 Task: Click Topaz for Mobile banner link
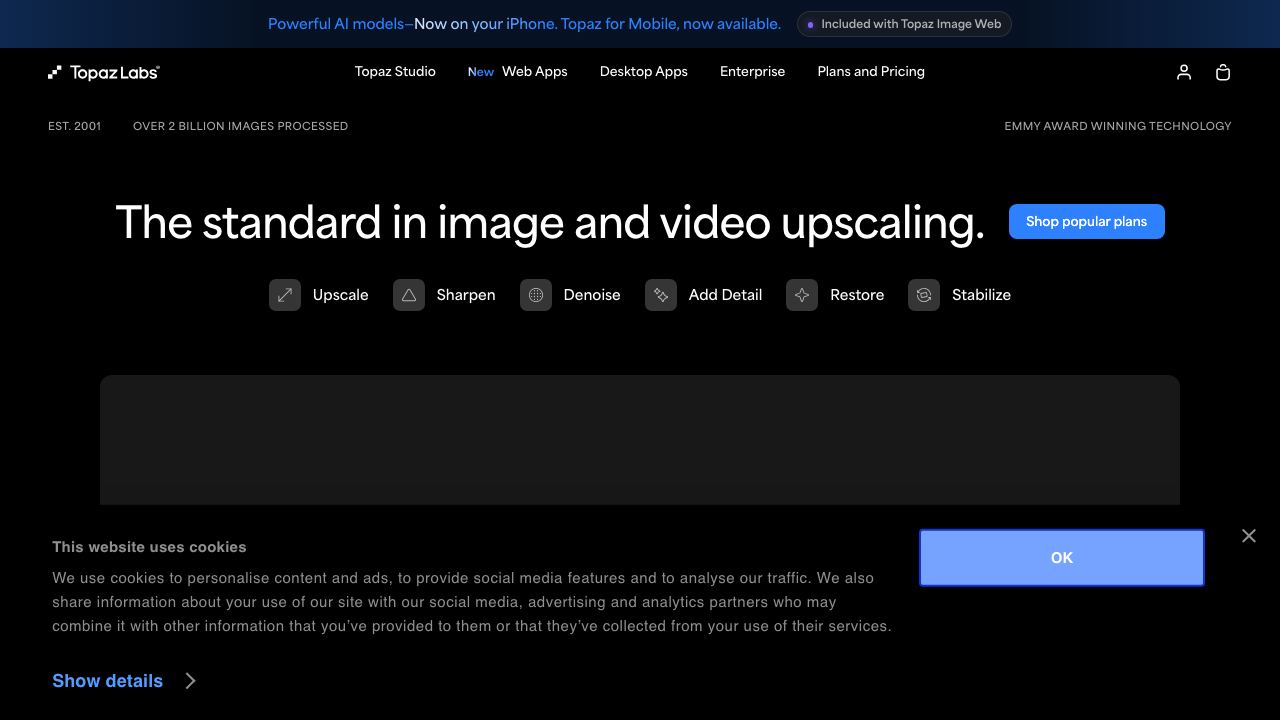[x=524, y=24]
